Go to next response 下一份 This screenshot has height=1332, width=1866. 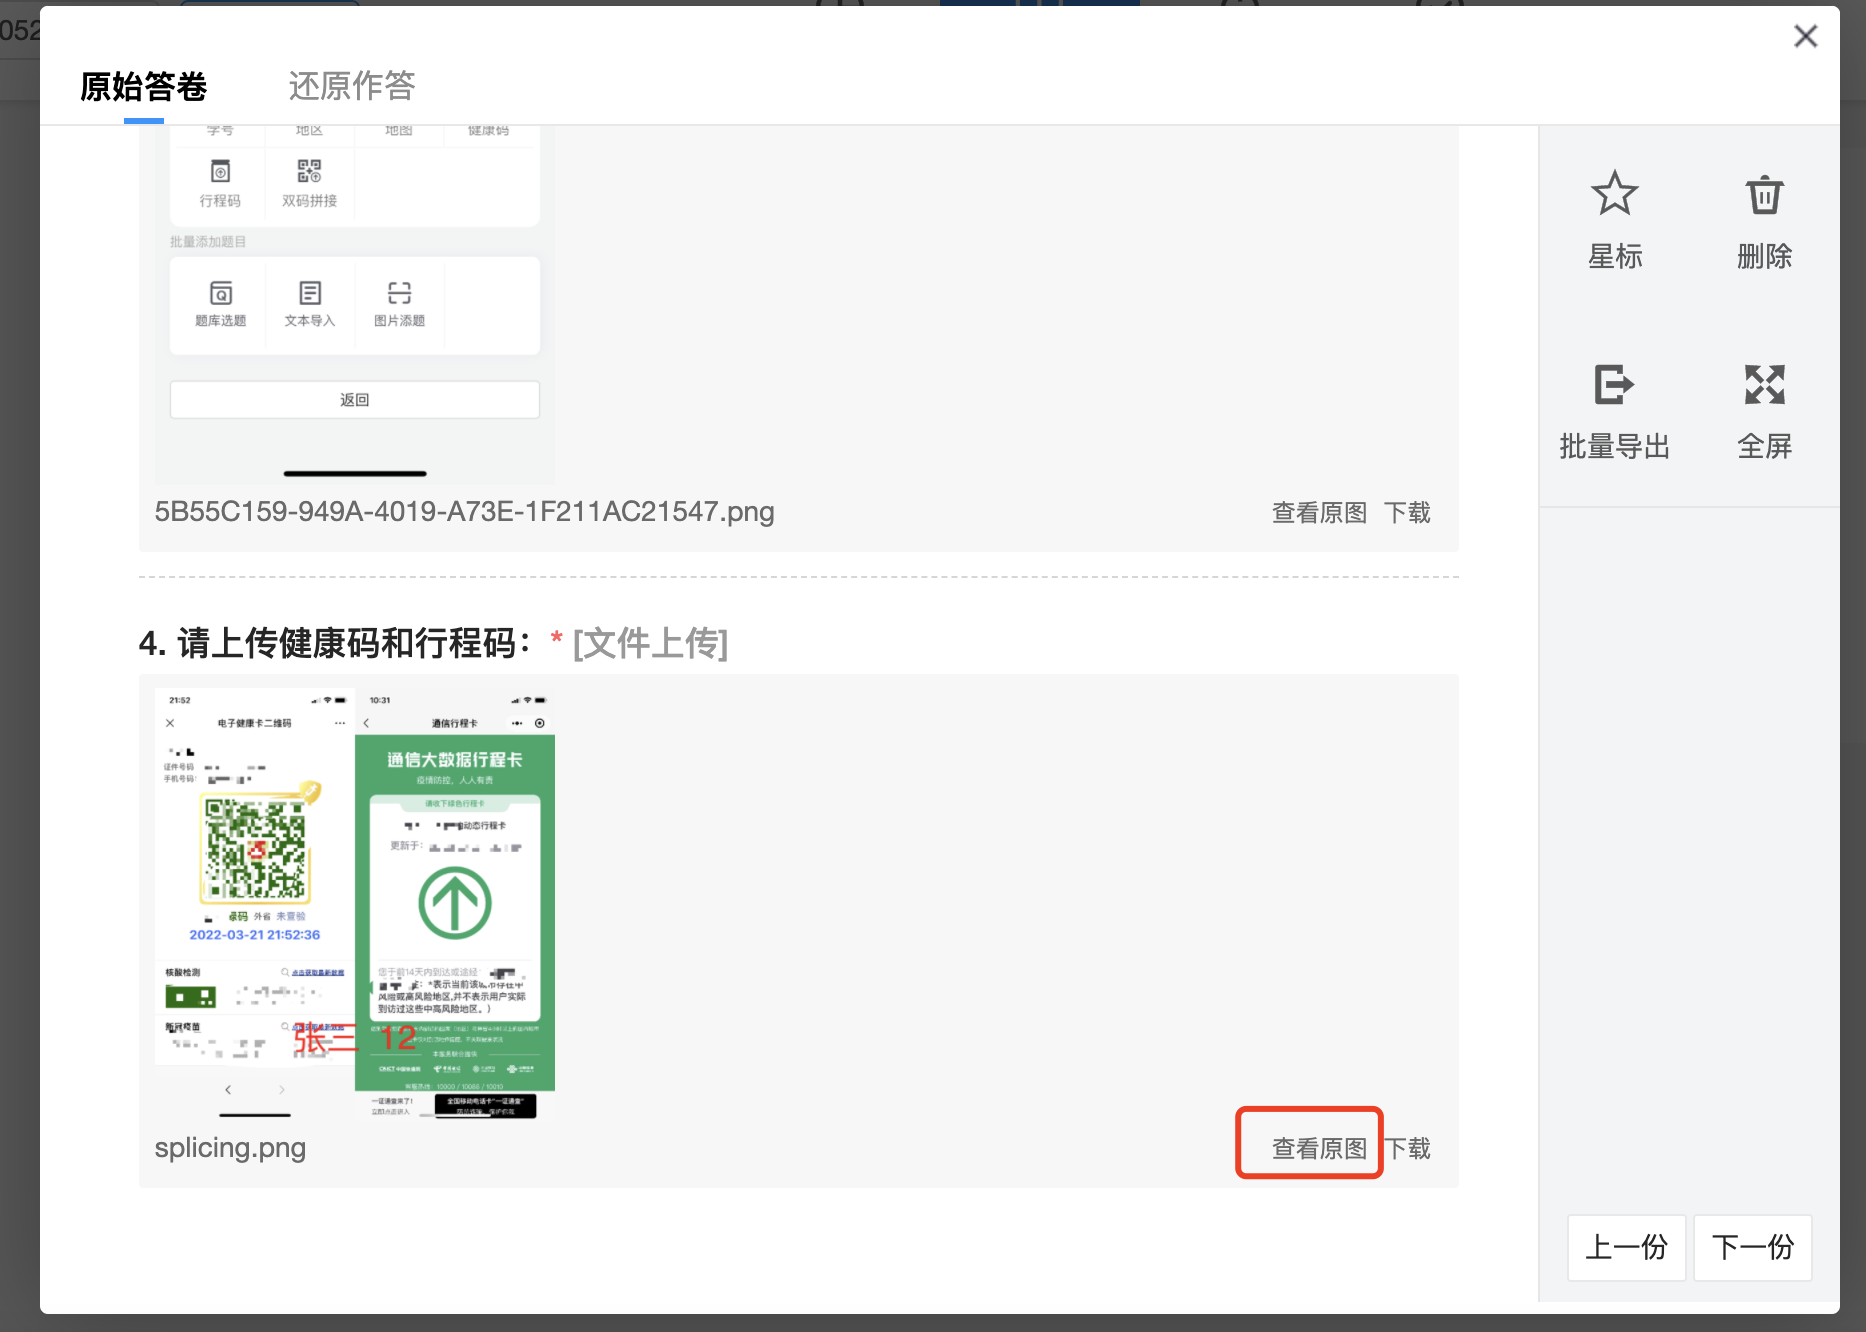1752,1247
